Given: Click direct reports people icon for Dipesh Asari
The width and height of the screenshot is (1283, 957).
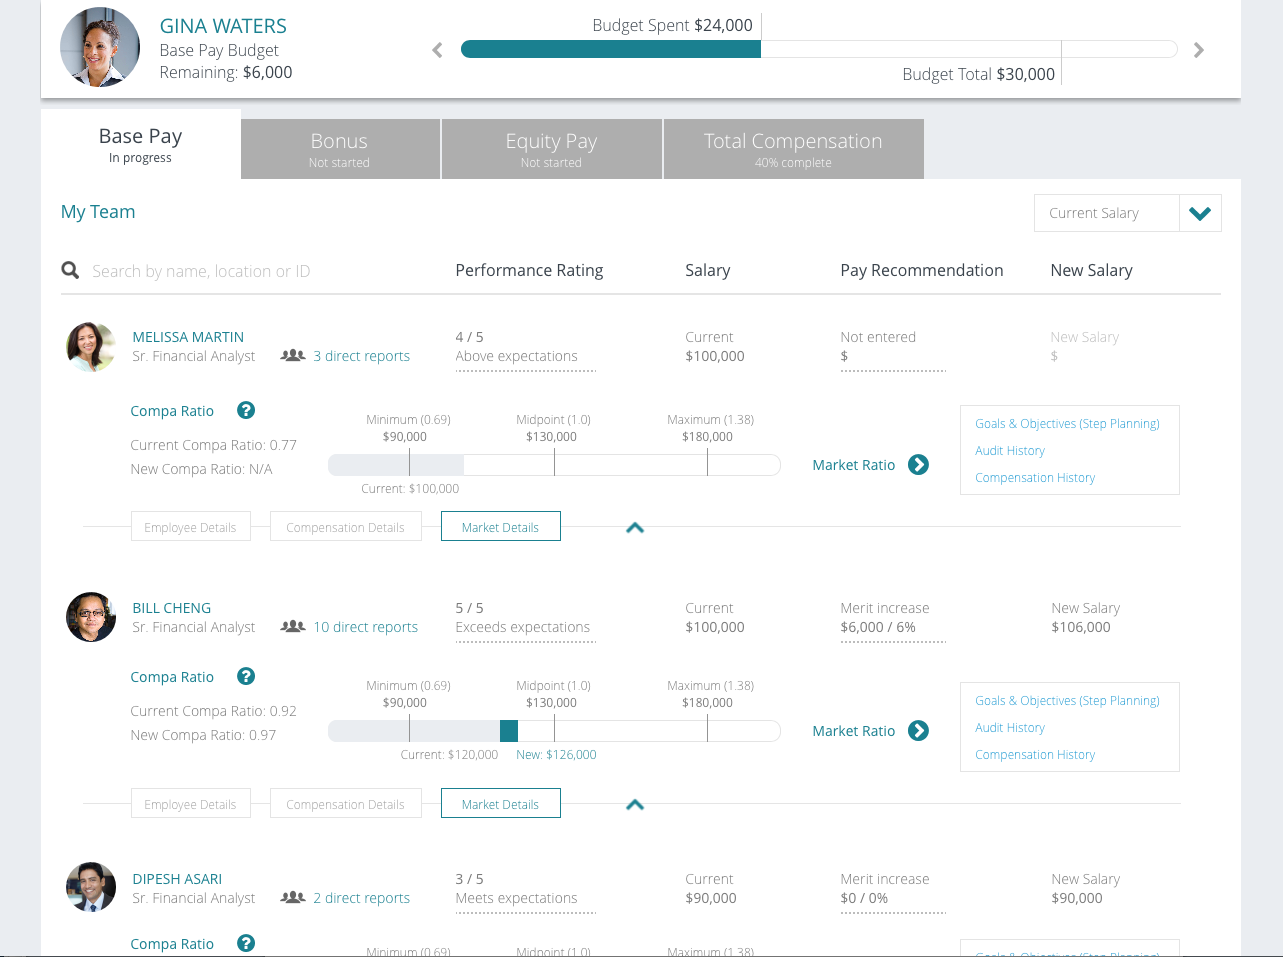Looking at the screenshot, I should tap(293, 897).
